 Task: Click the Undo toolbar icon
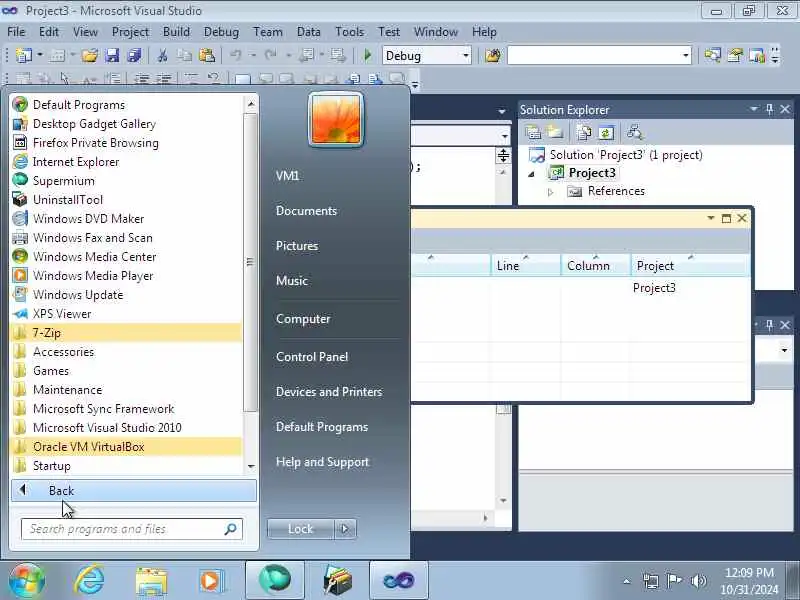coord(236,55)
